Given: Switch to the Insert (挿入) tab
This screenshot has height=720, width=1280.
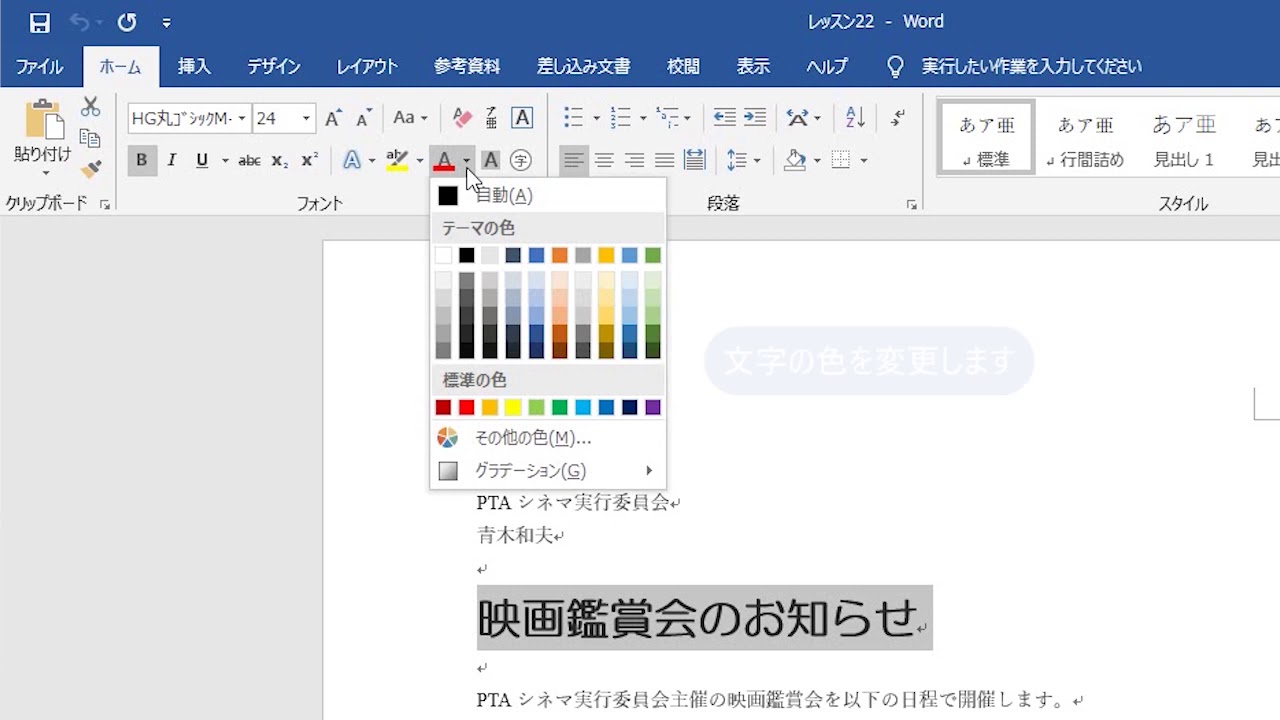Looking at the screenshot, I should [194, 67].
